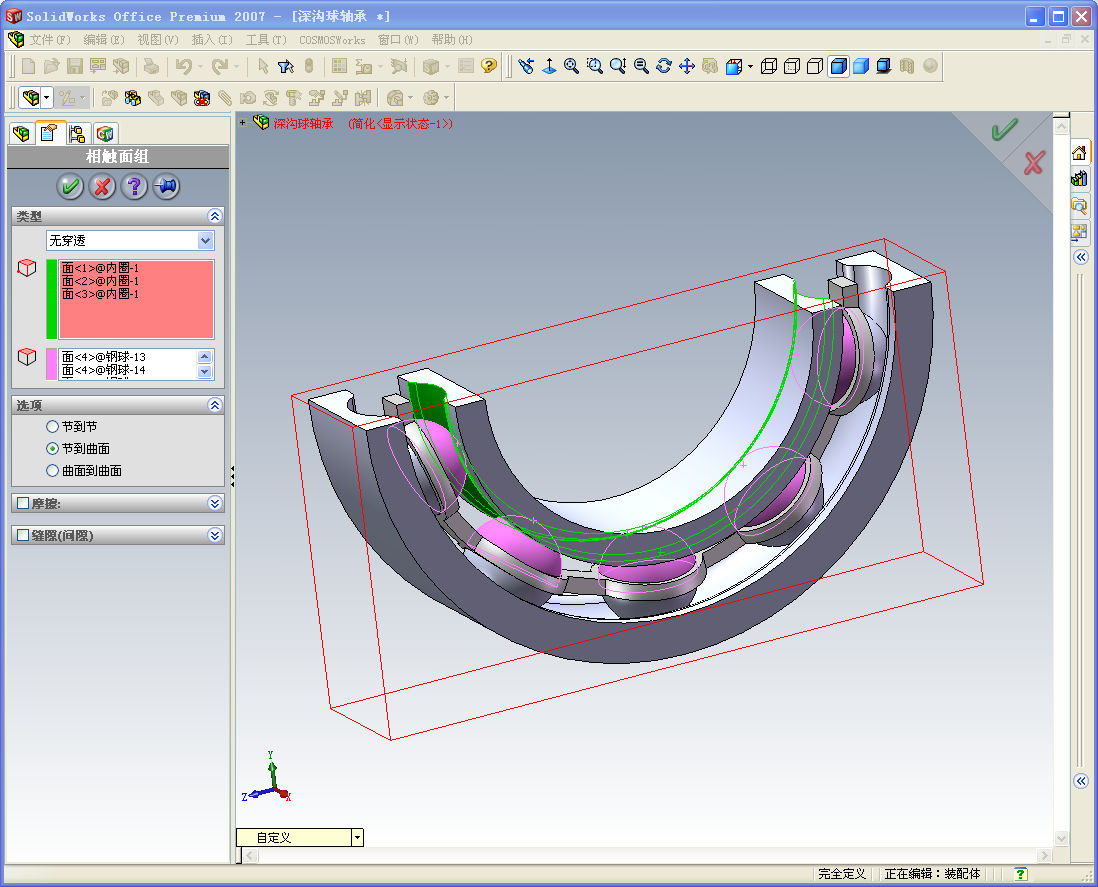The height and width of the screenshot is (887, 1098).
Task: Toggle Shadows in Shaded Mode
Action: [884, 67]
